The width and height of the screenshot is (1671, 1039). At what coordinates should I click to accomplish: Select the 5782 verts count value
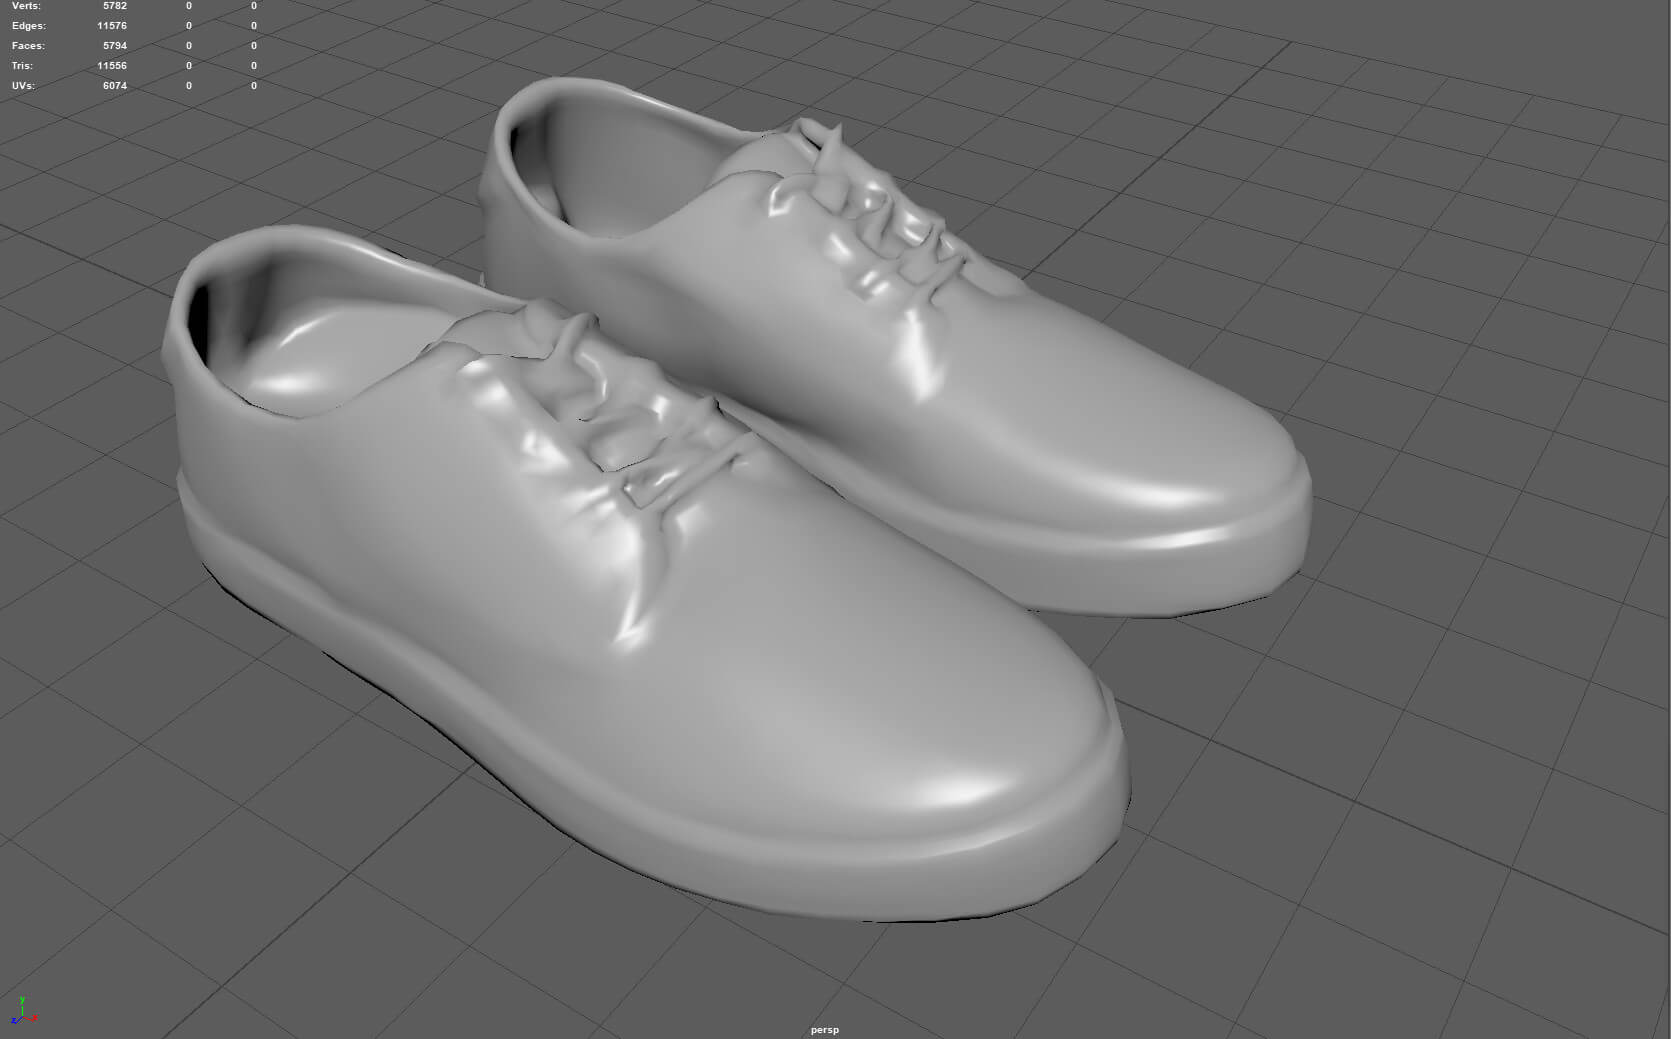[x=115, y=6]
